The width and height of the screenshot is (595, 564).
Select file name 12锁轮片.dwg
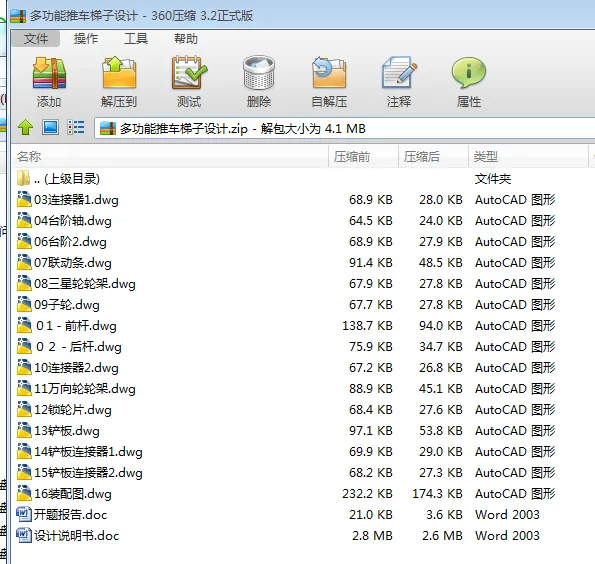73,410
